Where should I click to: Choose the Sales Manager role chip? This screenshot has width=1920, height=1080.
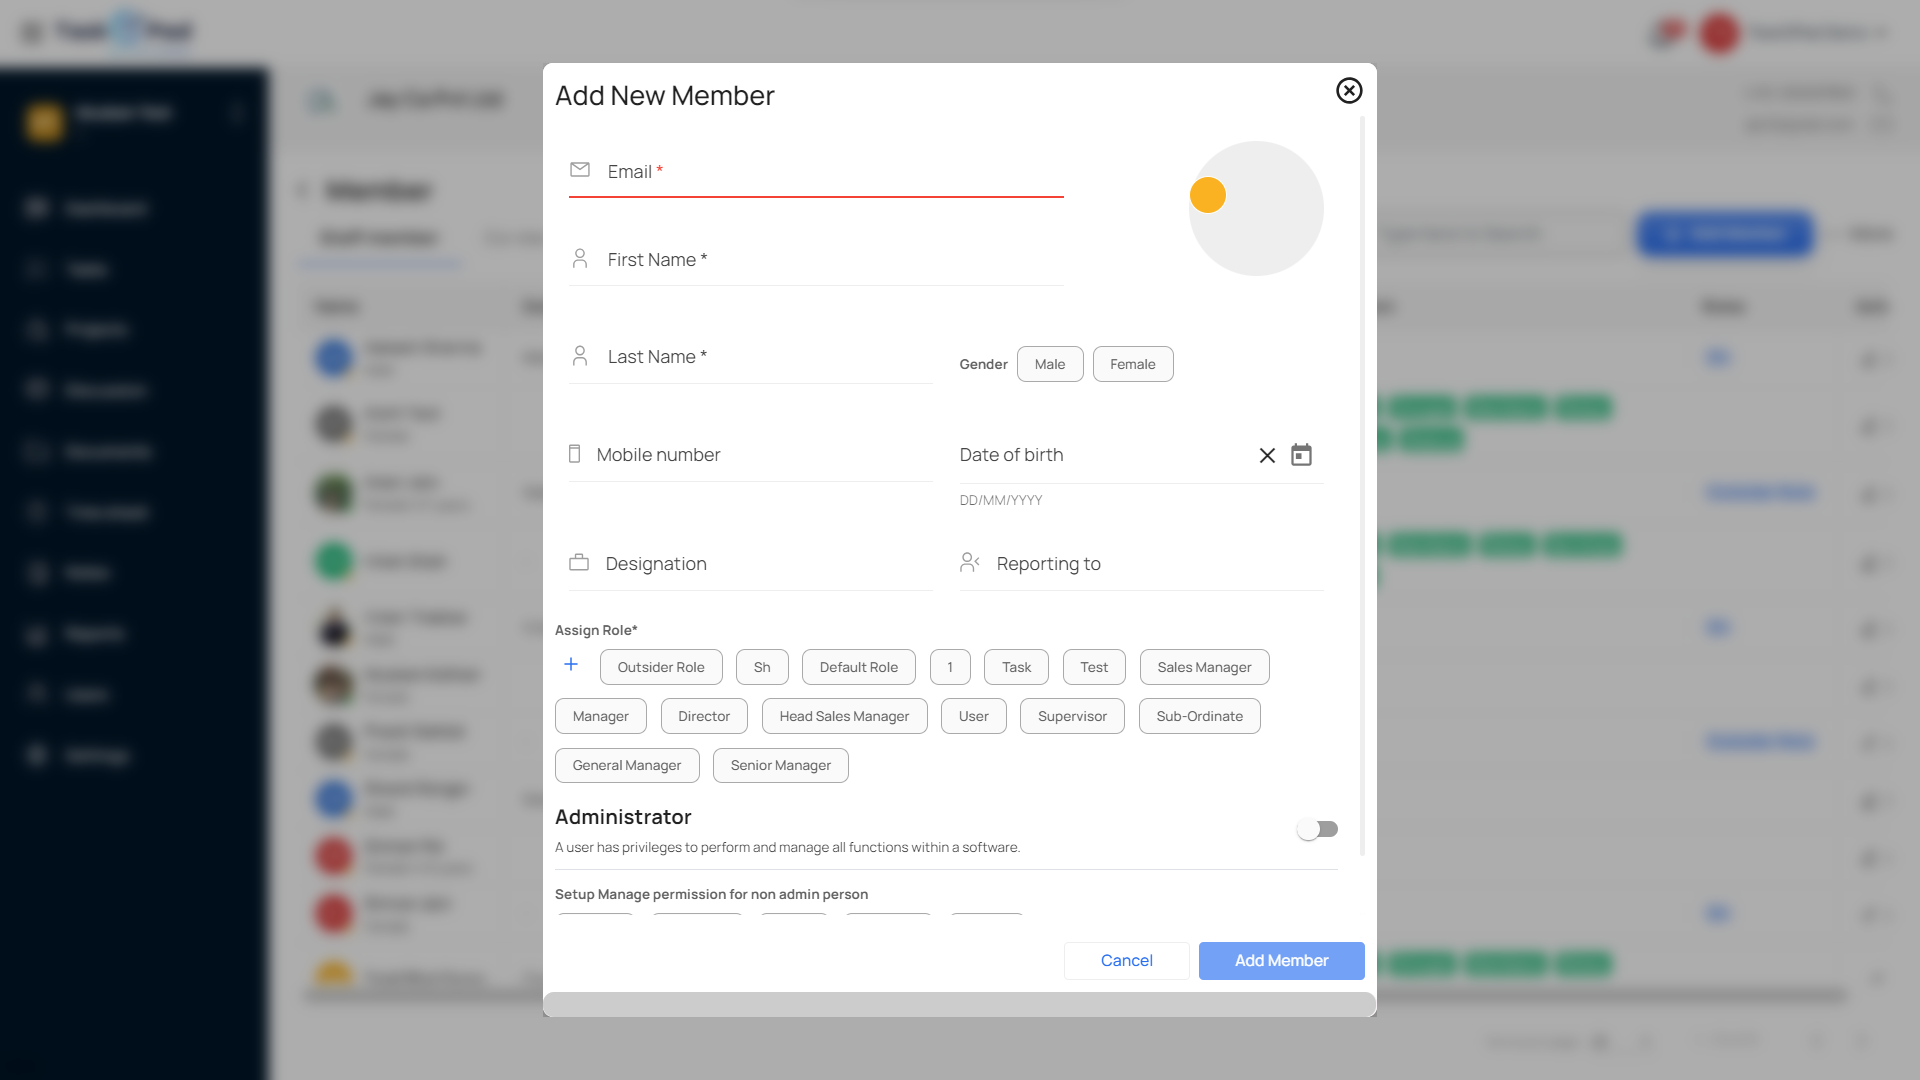pyautogui.click(x=1204, y=667)
